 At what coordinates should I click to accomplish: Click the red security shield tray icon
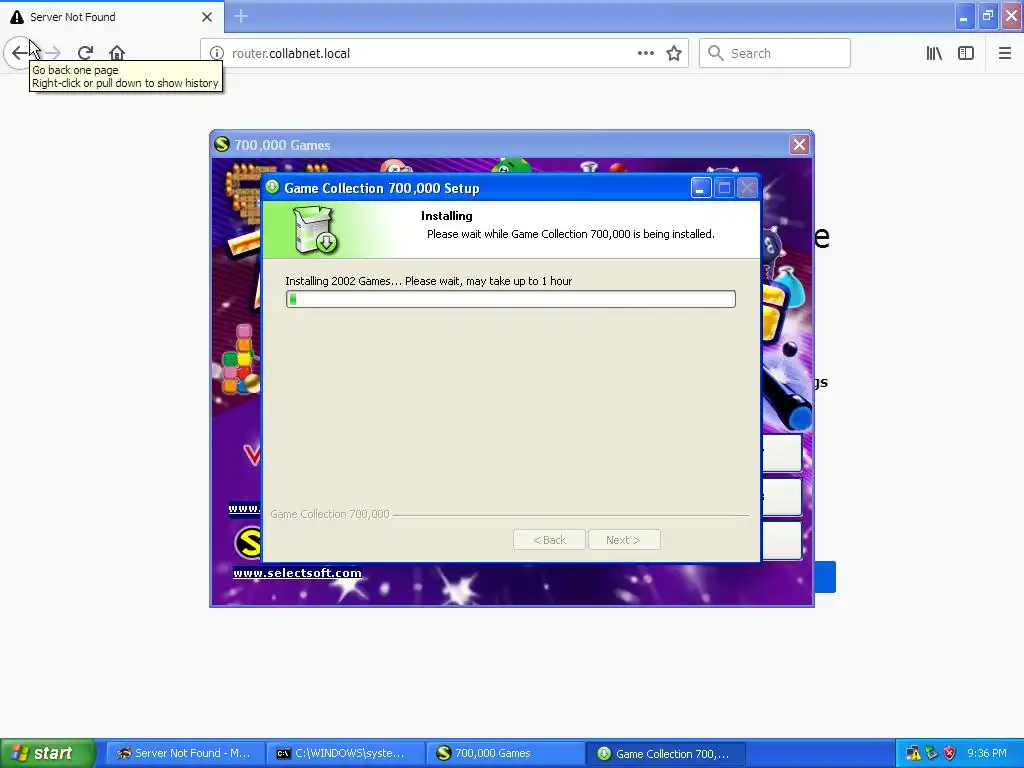pyautogui.click(x=950, y=754)
